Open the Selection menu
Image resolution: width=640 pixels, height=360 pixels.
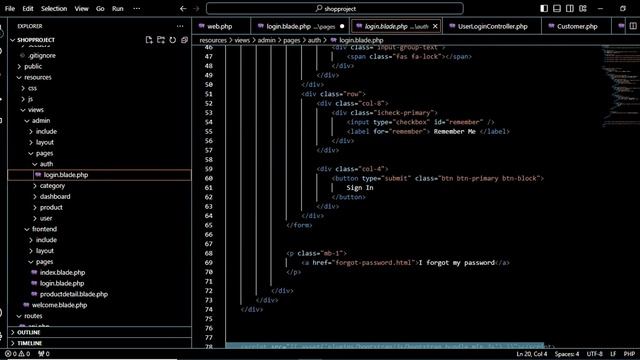click(x=54, y=9)
